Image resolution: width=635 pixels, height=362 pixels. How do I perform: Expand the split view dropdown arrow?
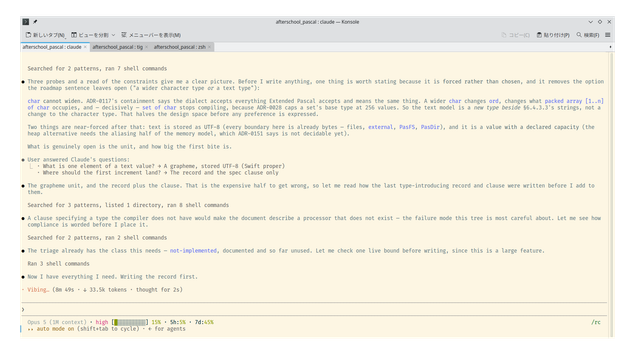click(113, 35)
